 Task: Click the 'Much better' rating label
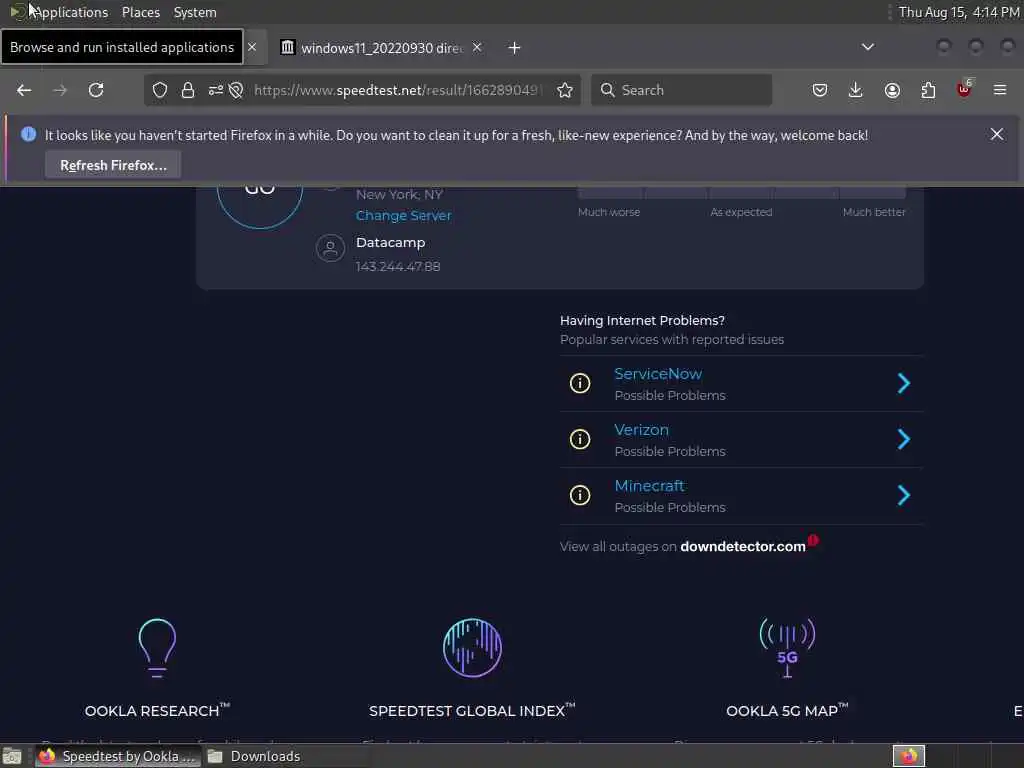tap(874, 212)
